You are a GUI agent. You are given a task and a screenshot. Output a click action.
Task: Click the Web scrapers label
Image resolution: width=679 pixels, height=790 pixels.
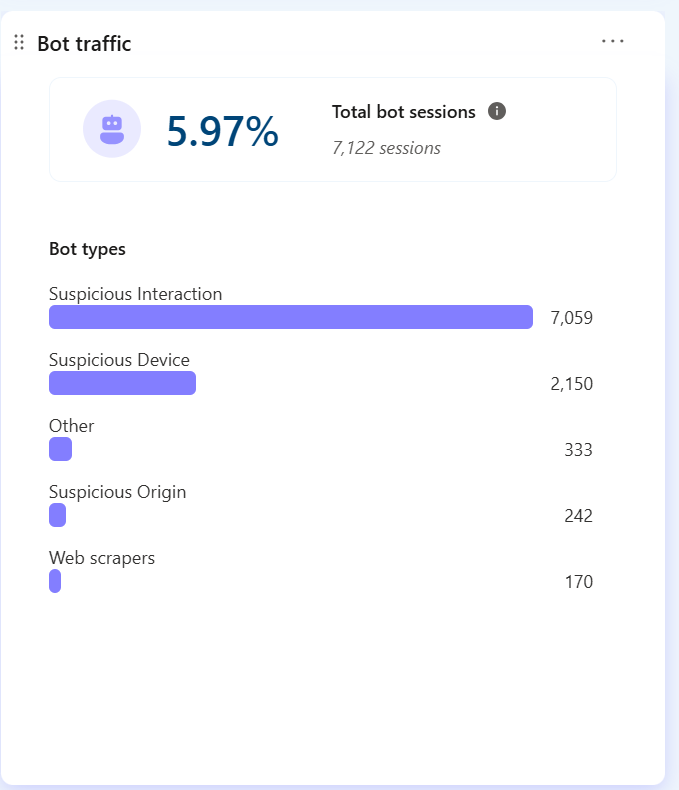(102, 558)
